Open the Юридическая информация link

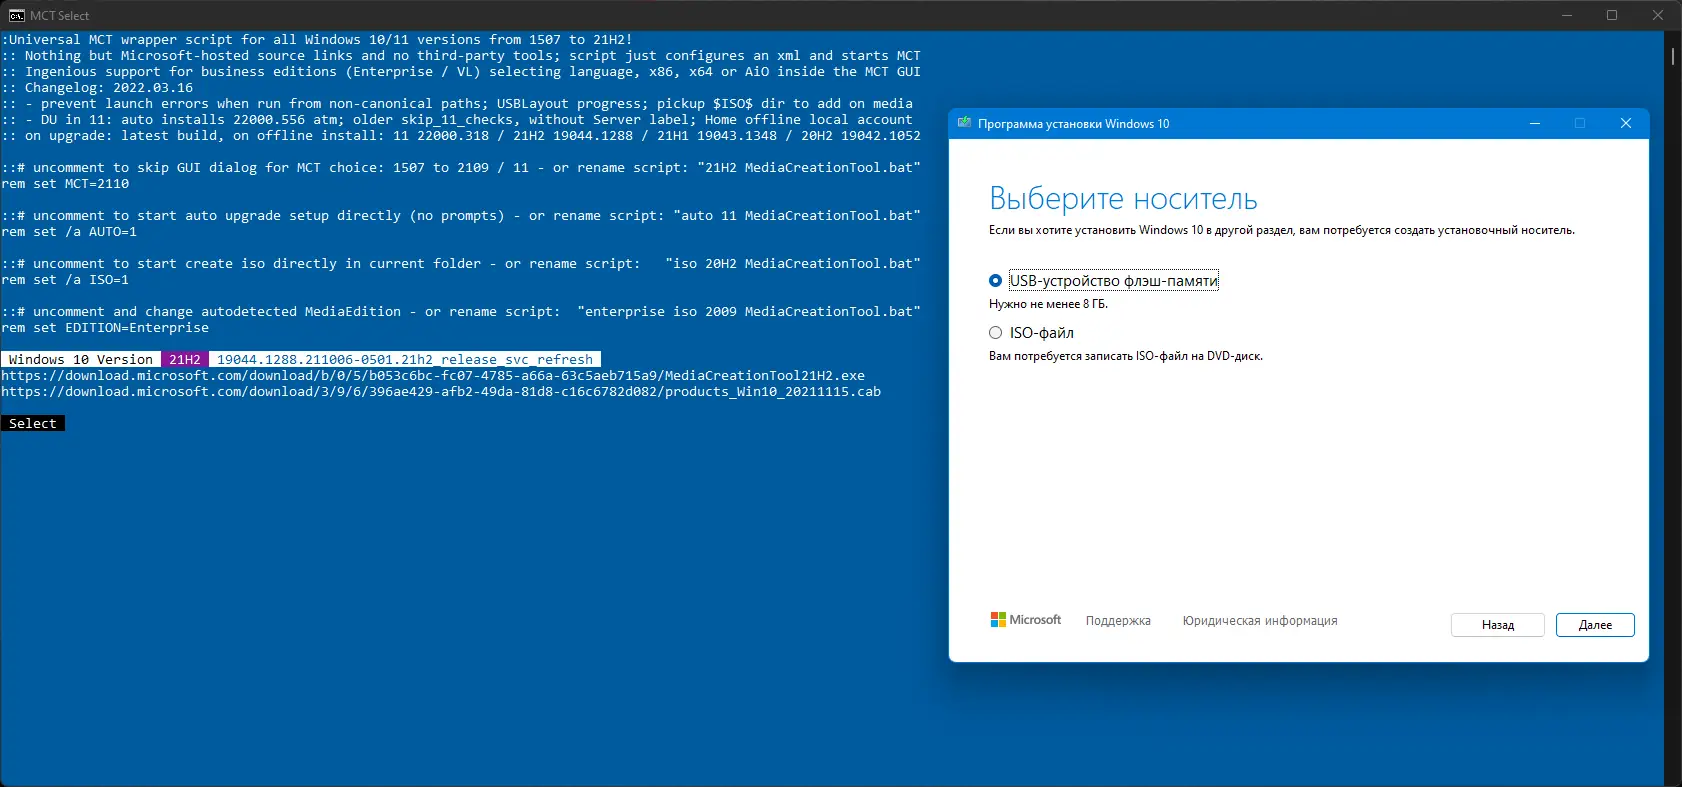1260,621
